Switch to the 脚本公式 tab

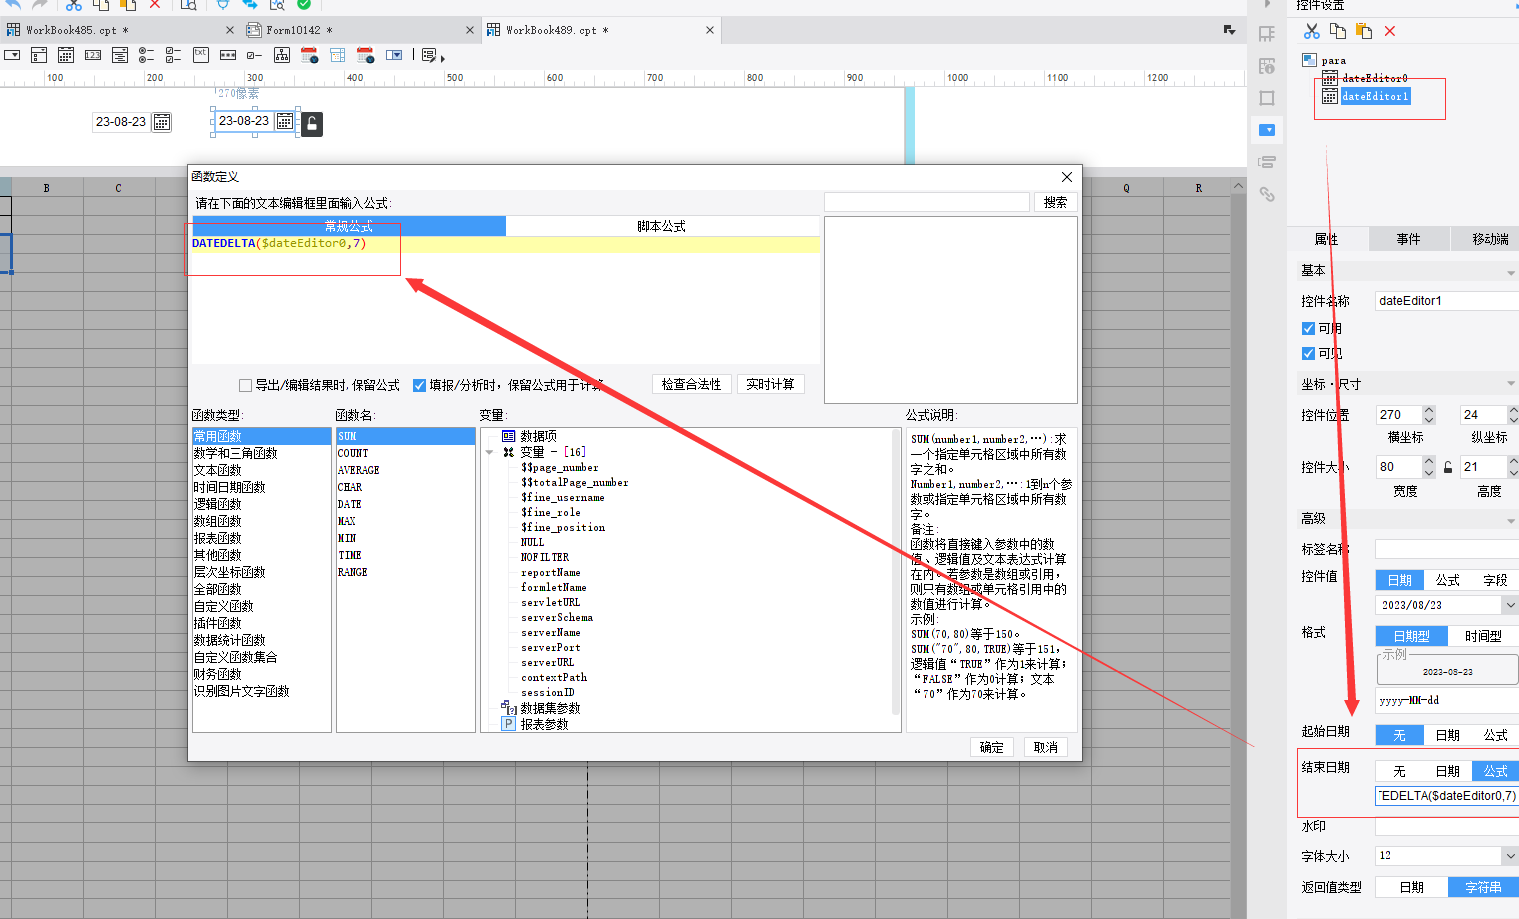pos(662,227)
